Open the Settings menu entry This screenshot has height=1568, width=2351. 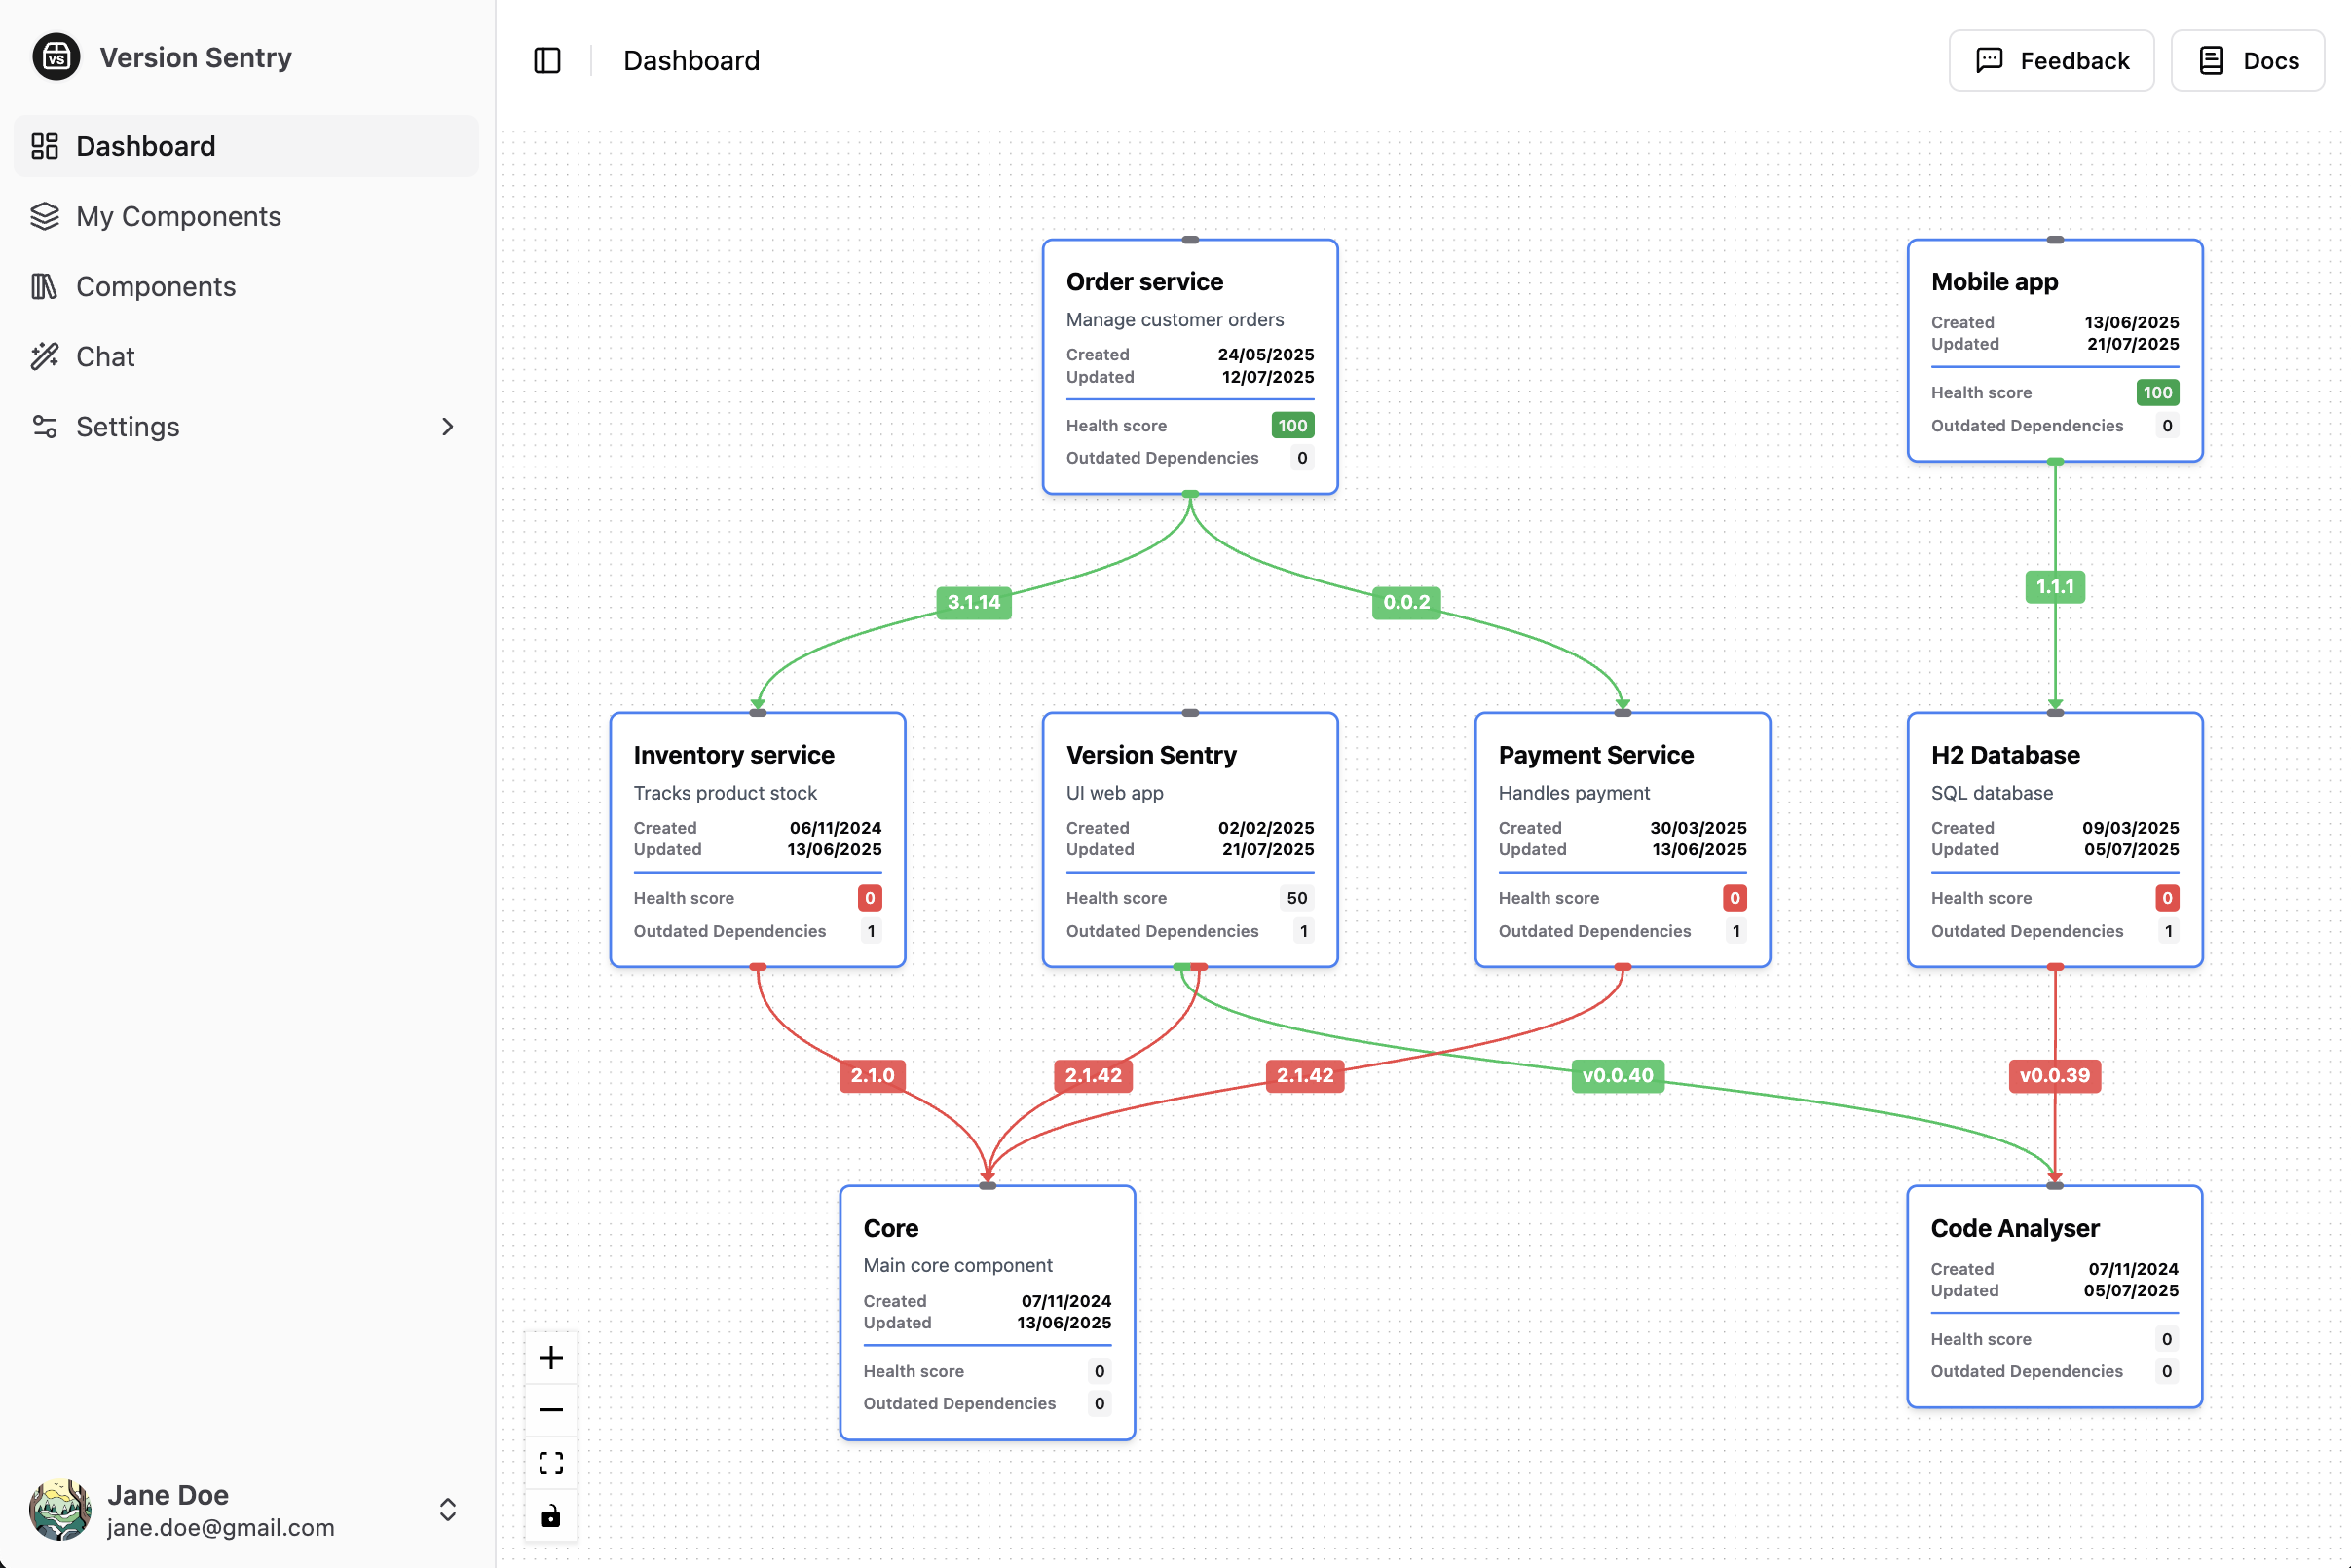pyautogui.click(x=246, y=426)
